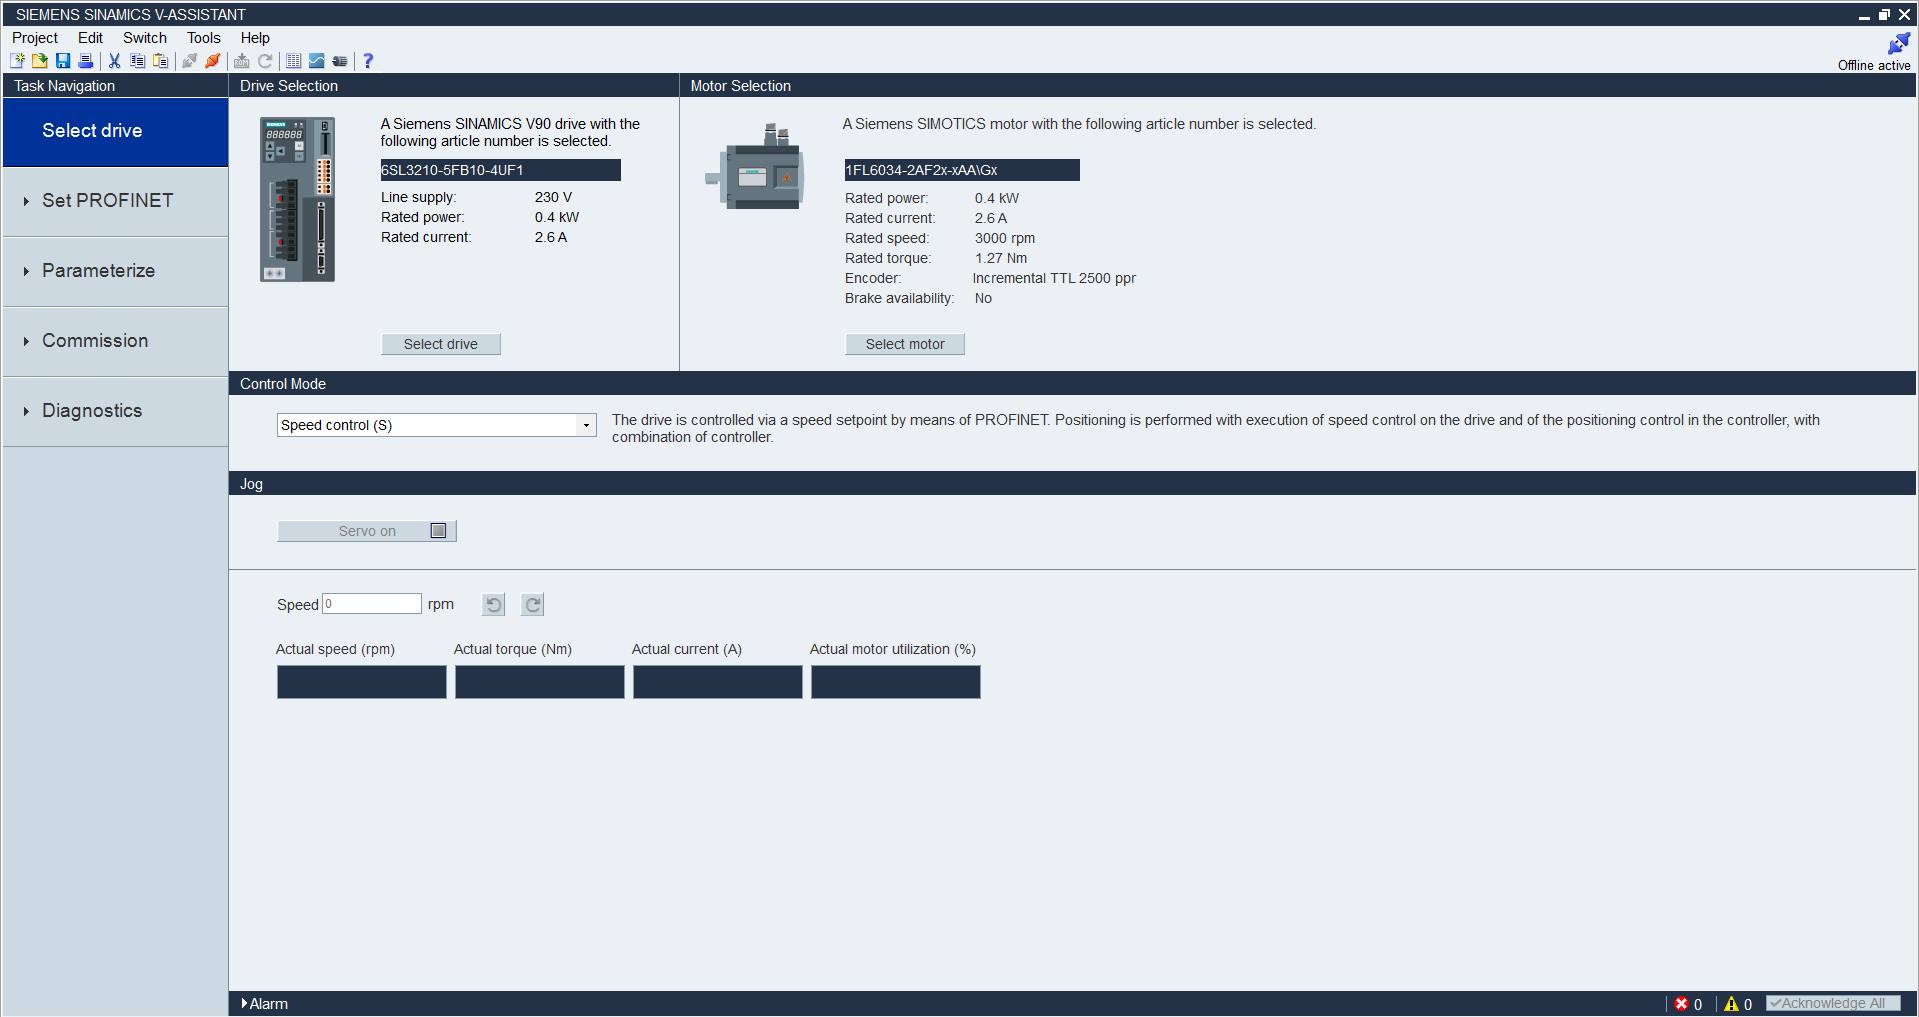
Task: Open the Help menu
Action: click(255, 38)
